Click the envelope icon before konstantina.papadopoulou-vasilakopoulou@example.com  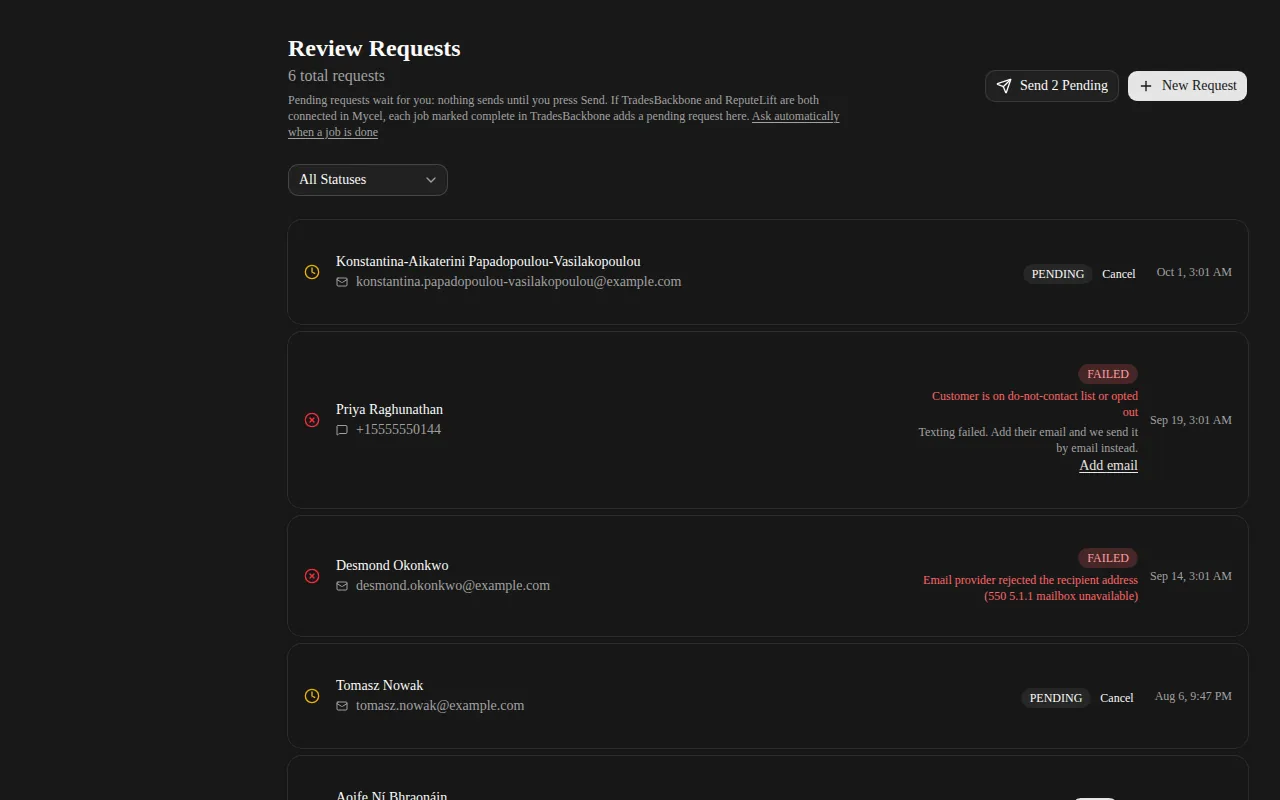click(x=342, y=282)
